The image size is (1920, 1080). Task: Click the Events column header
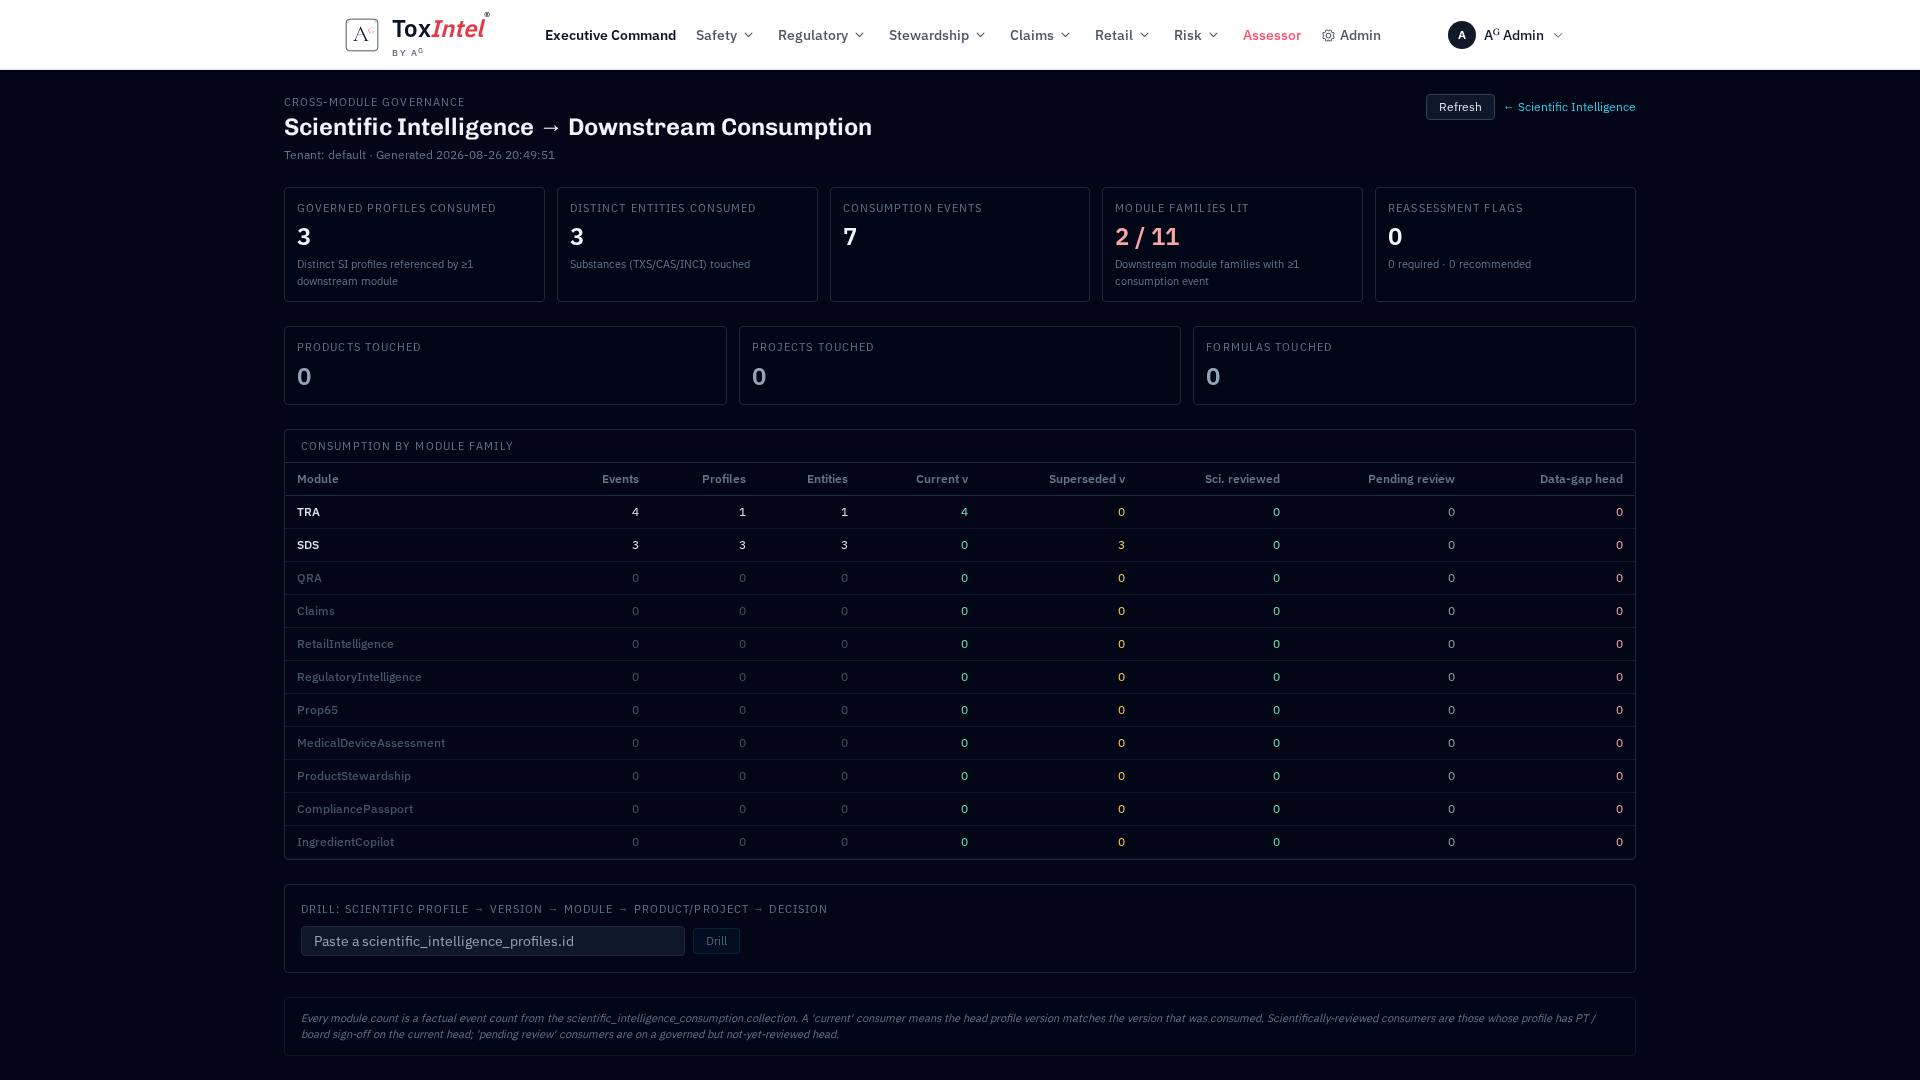coord(620,479)
